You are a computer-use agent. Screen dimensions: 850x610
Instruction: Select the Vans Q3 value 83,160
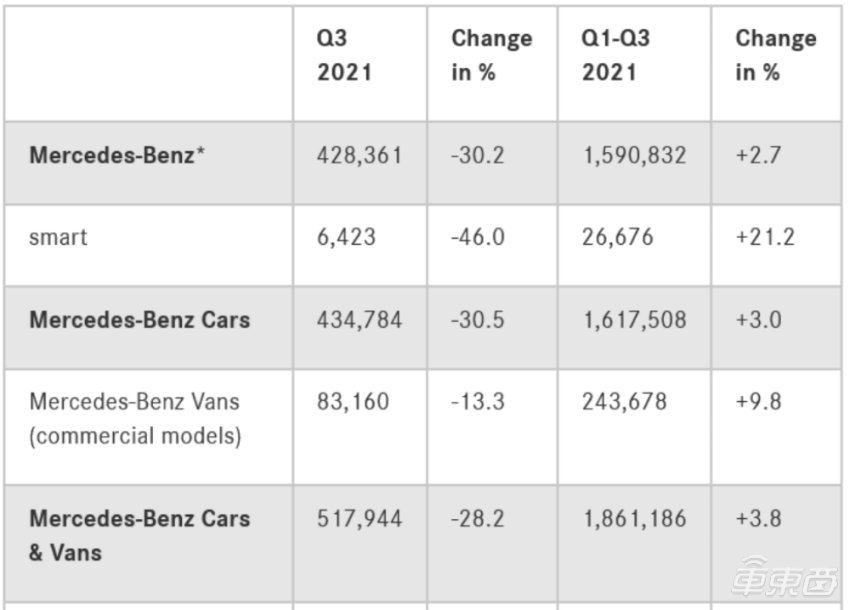[354, 402]
